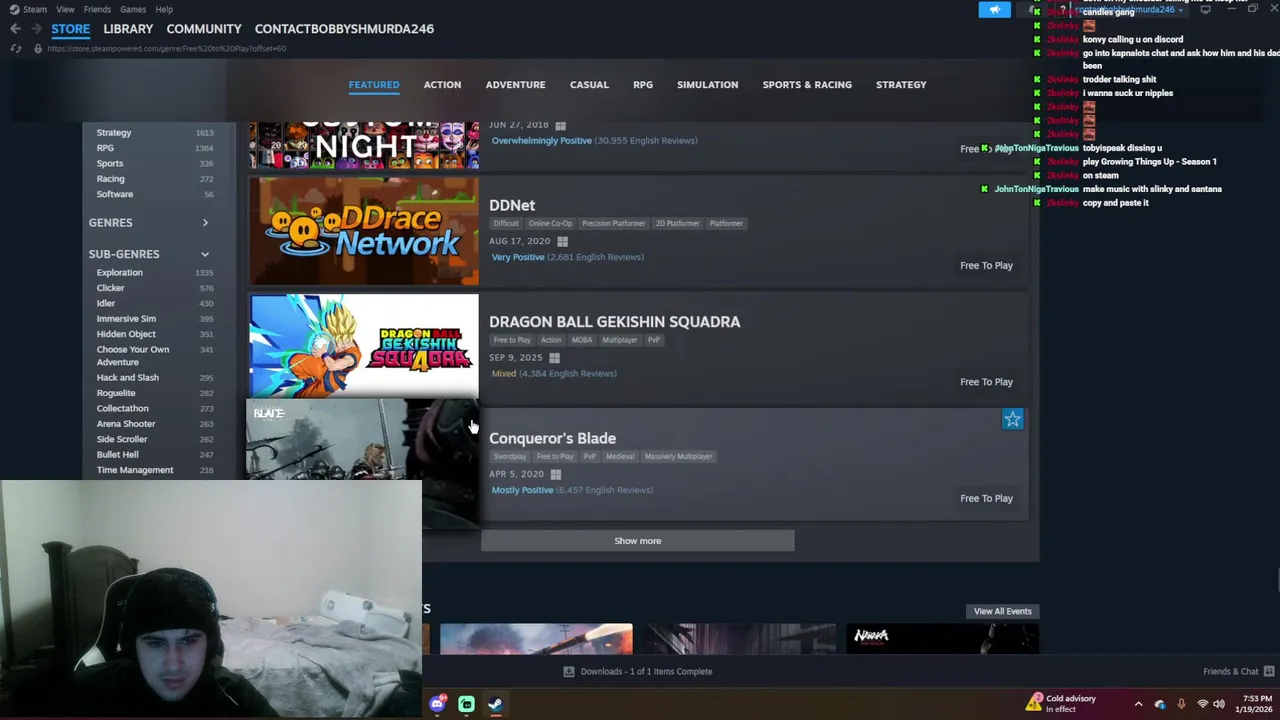Open DRAGON BALL GEKISHIN SQUADRA title
Screen dimensions: 1280x720
[615, 322]
